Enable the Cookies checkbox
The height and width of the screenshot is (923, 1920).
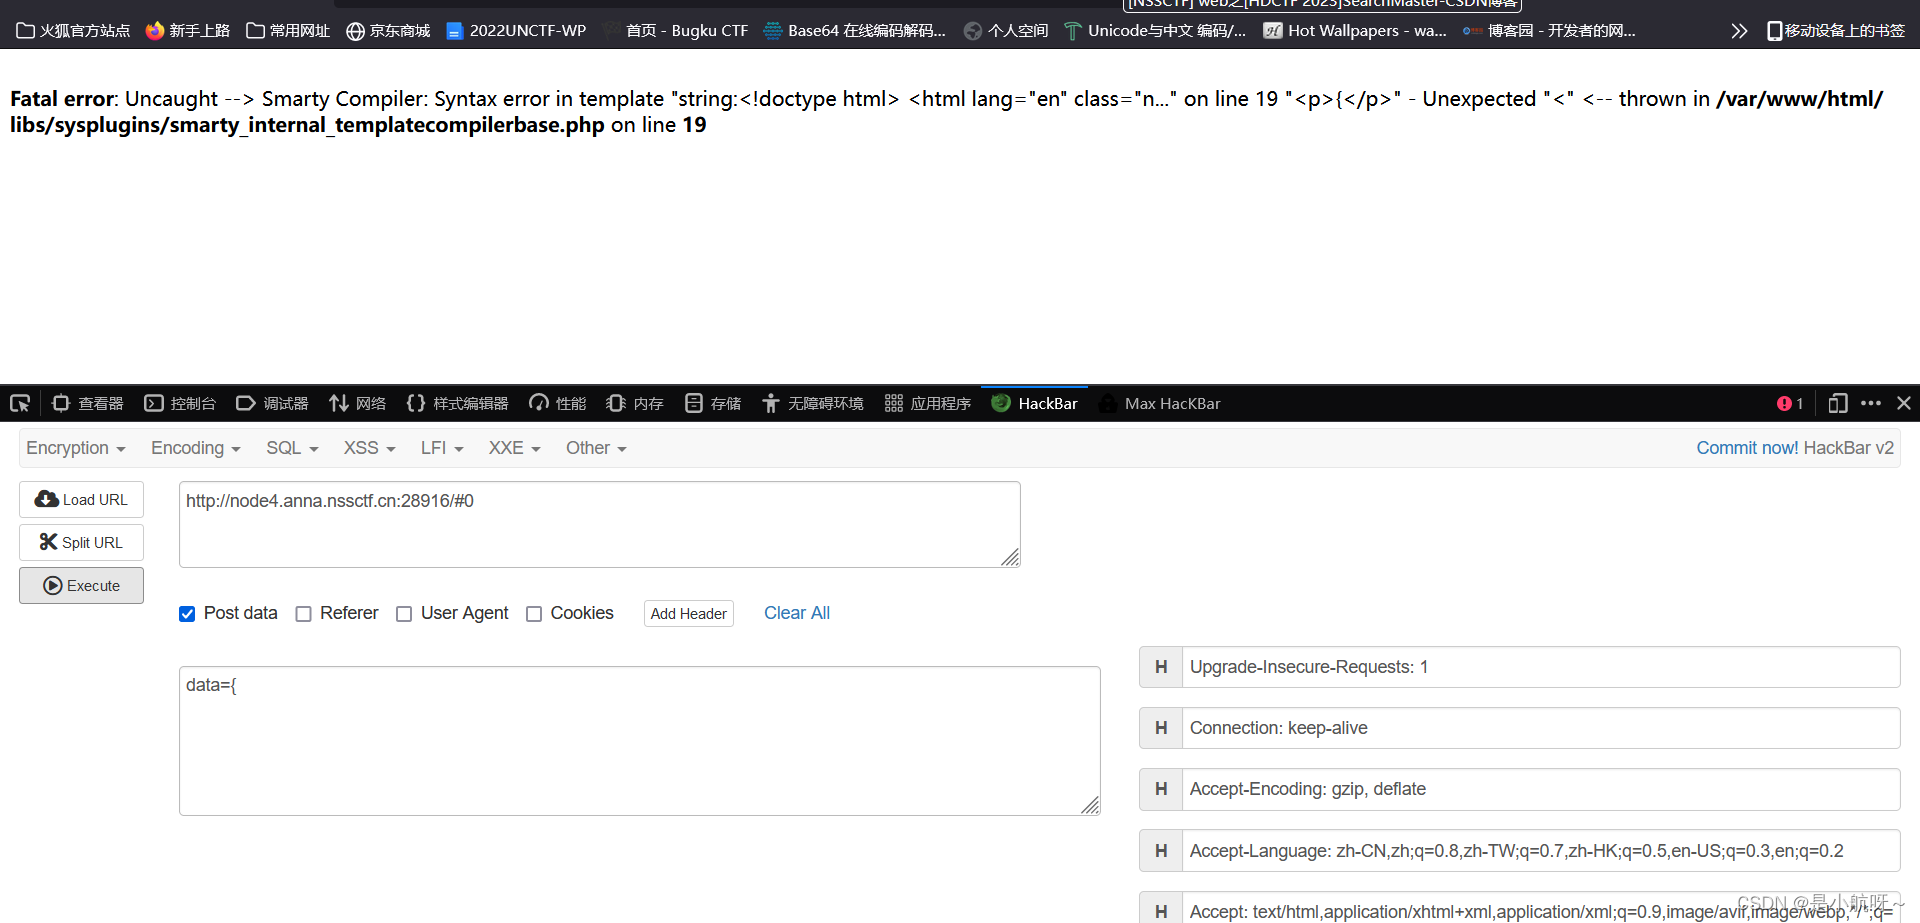[x=534, y=613]
